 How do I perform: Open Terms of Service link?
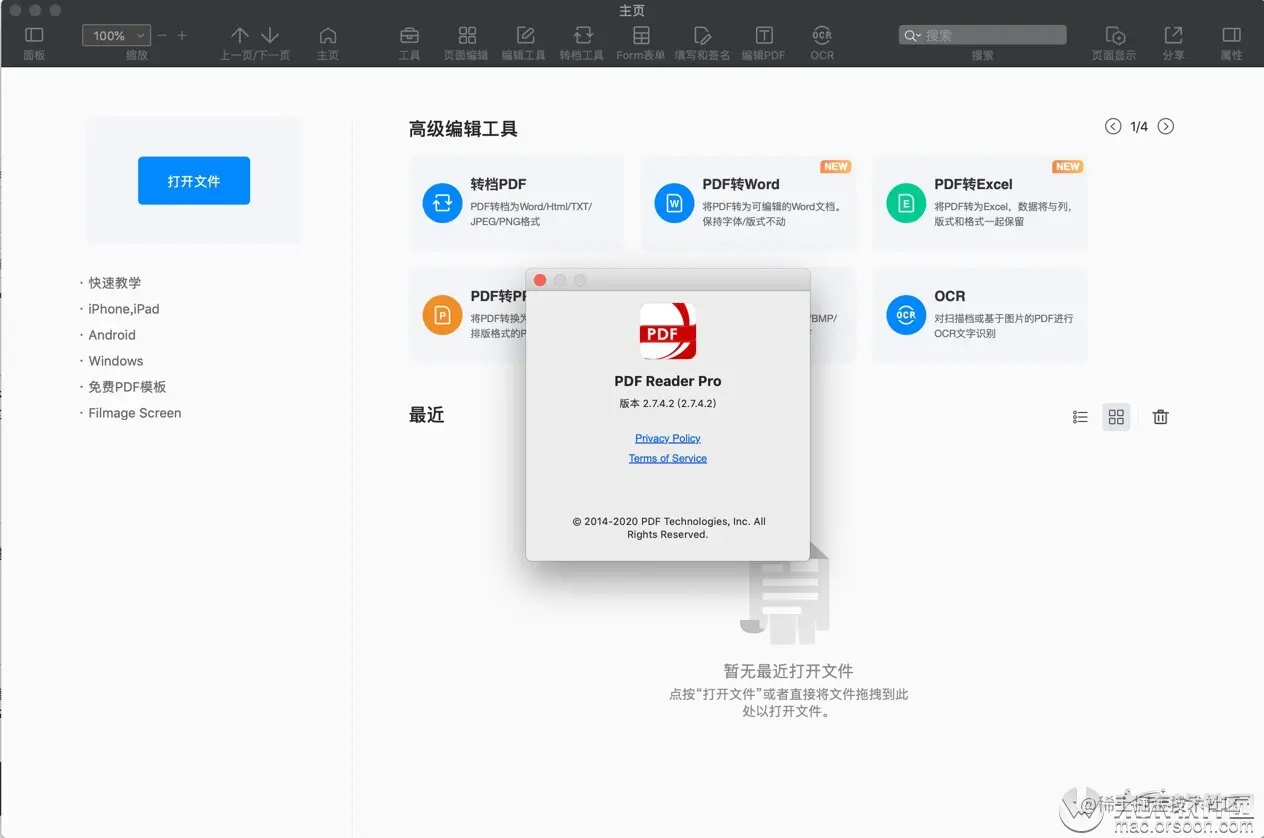[668, 458]
